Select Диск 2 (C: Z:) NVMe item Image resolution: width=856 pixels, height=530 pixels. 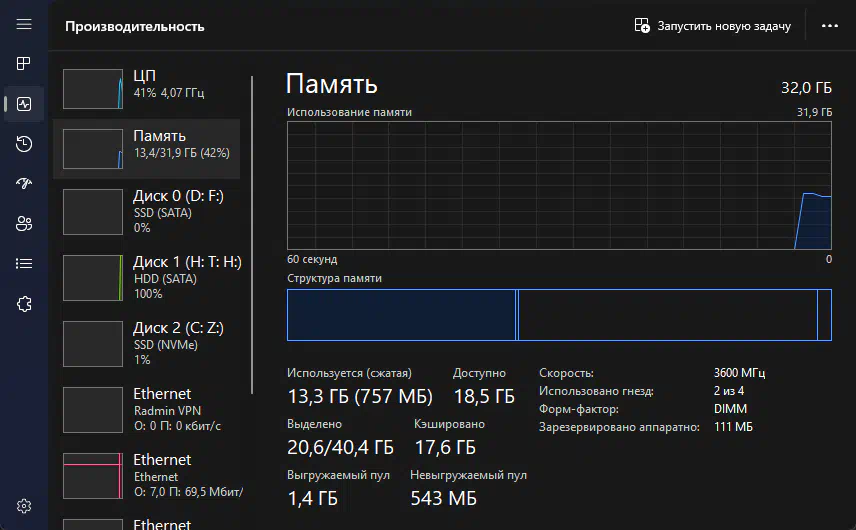pyautogui.click(x=146, y=344)
